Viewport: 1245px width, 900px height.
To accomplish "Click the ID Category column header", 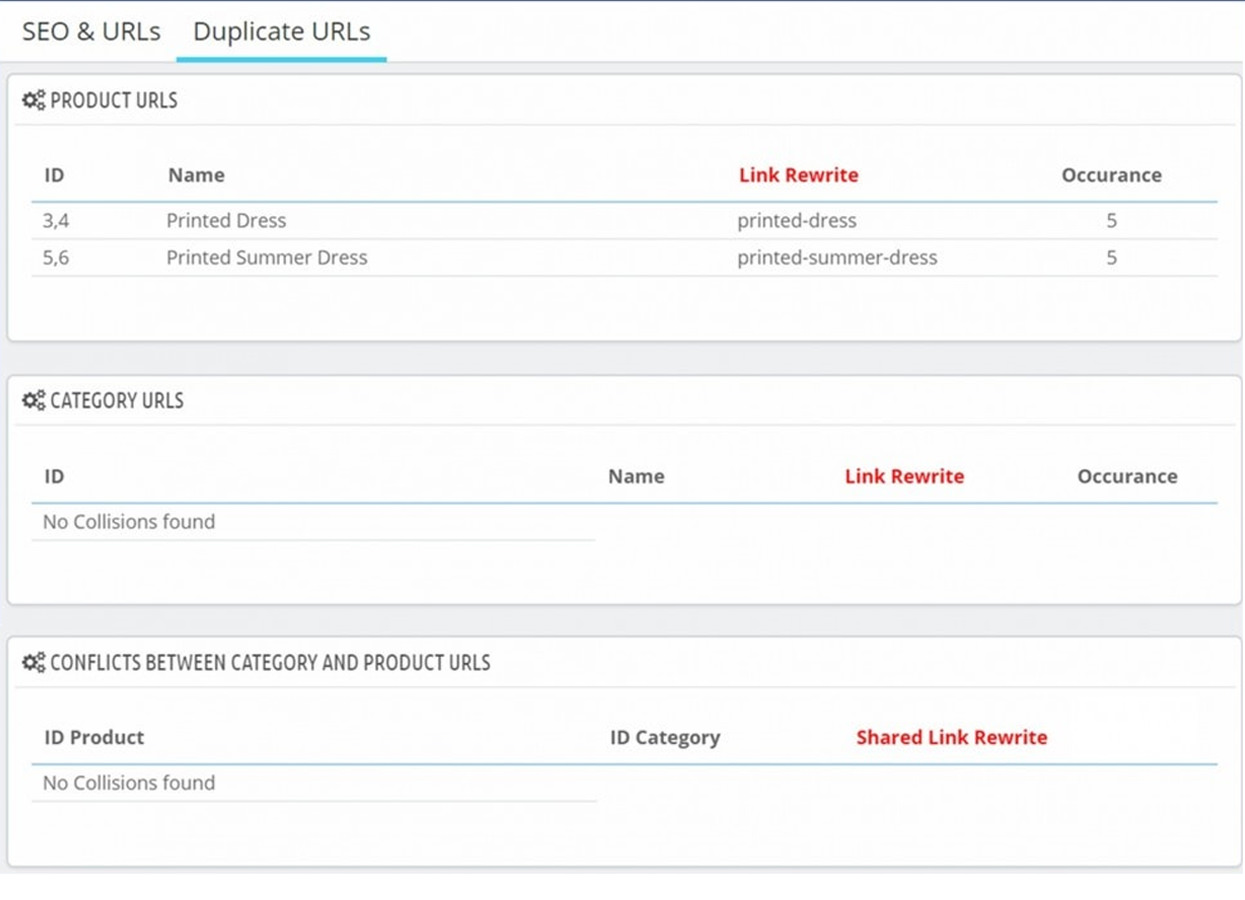I will coord(665,737).
